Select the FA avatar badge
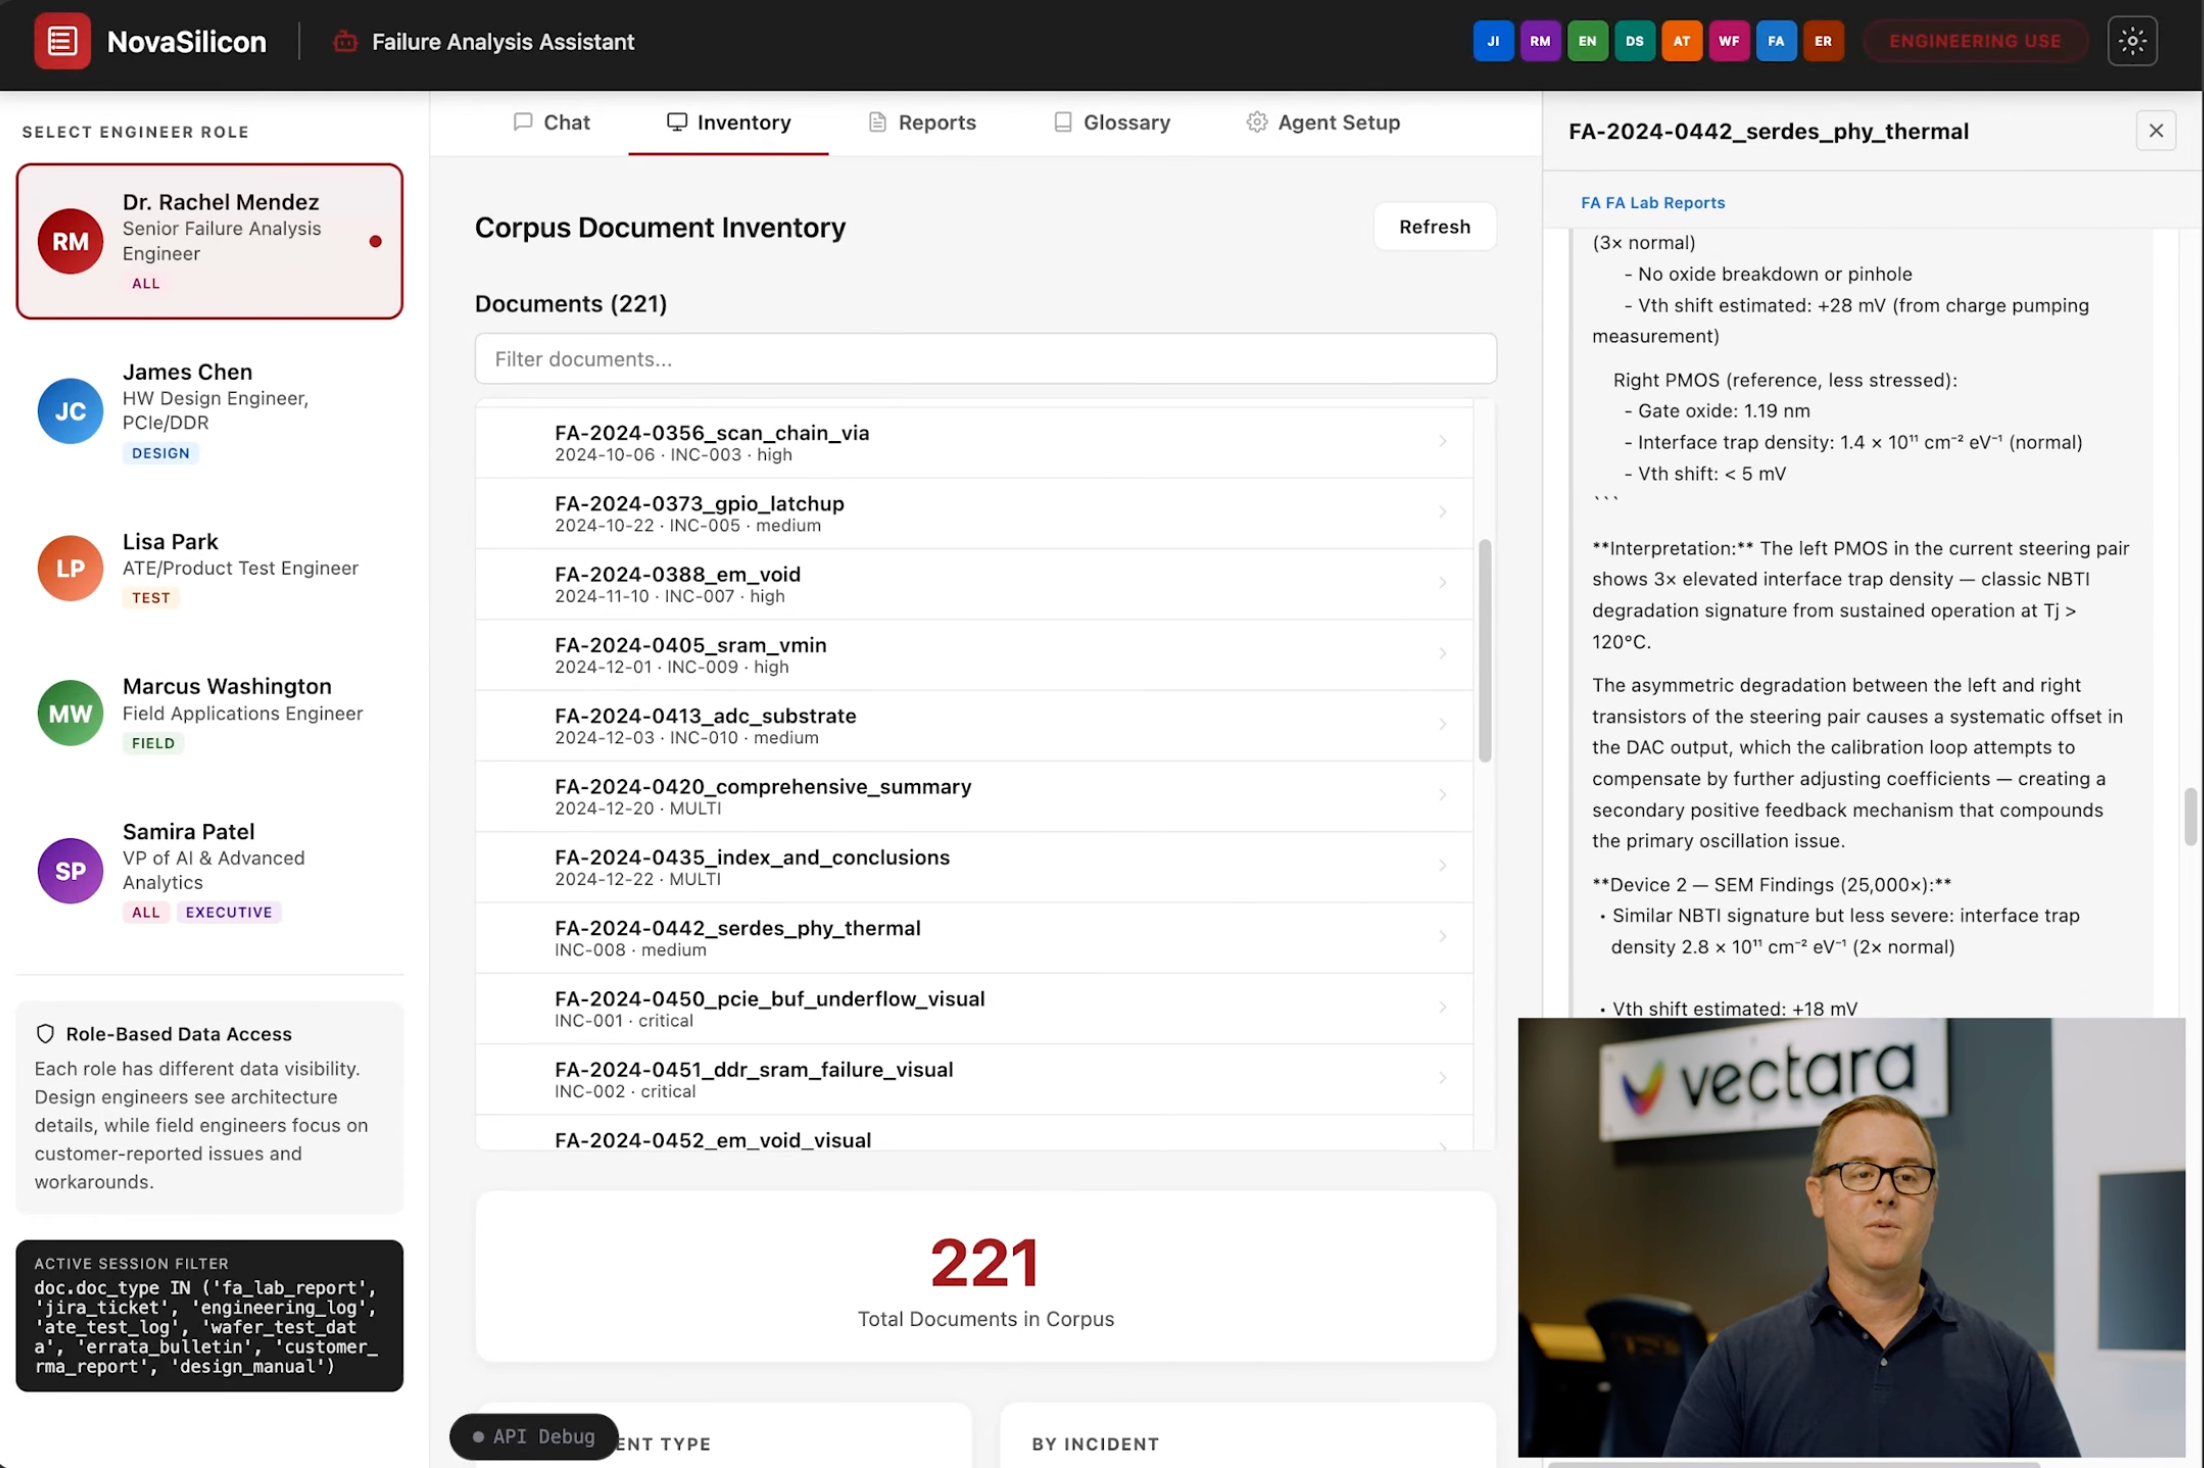Screen dimensions: 2204x1468 pos(1776,41)
